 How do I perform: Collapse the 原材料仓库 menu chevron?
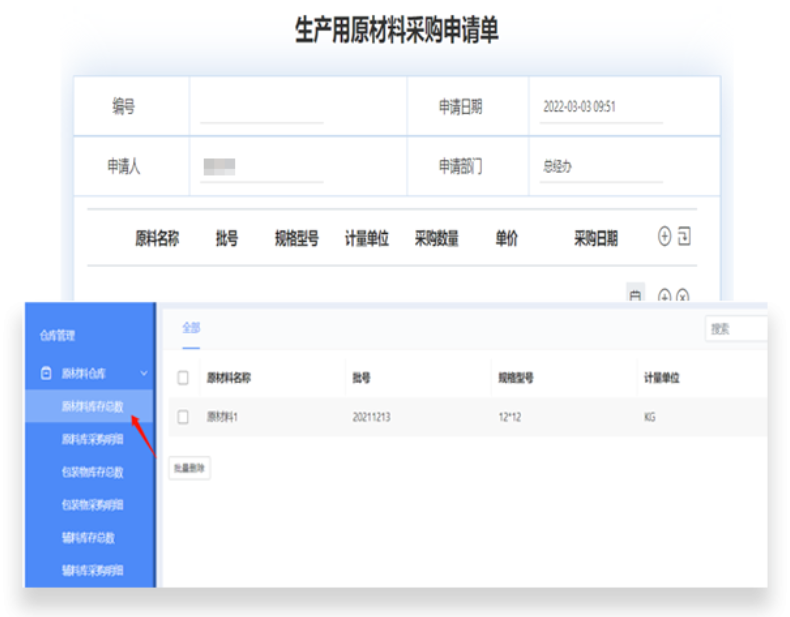[144, 373]
